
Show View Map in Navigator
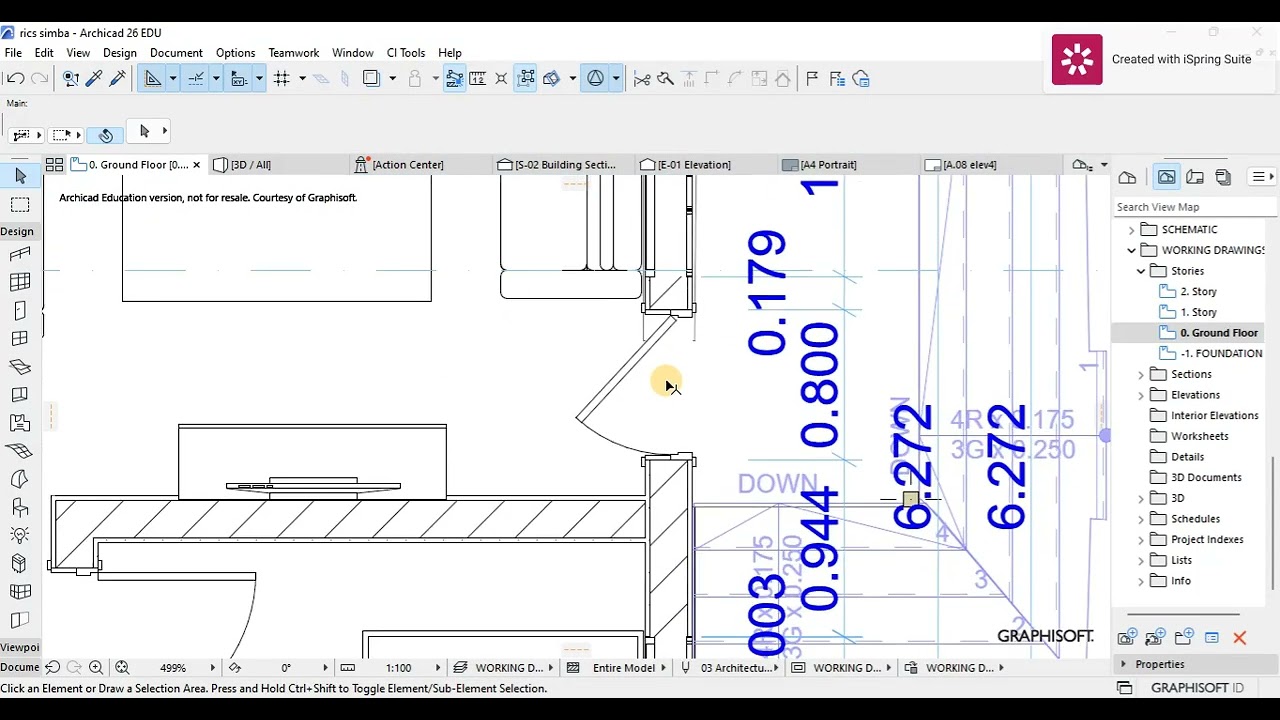point(1166,177)
